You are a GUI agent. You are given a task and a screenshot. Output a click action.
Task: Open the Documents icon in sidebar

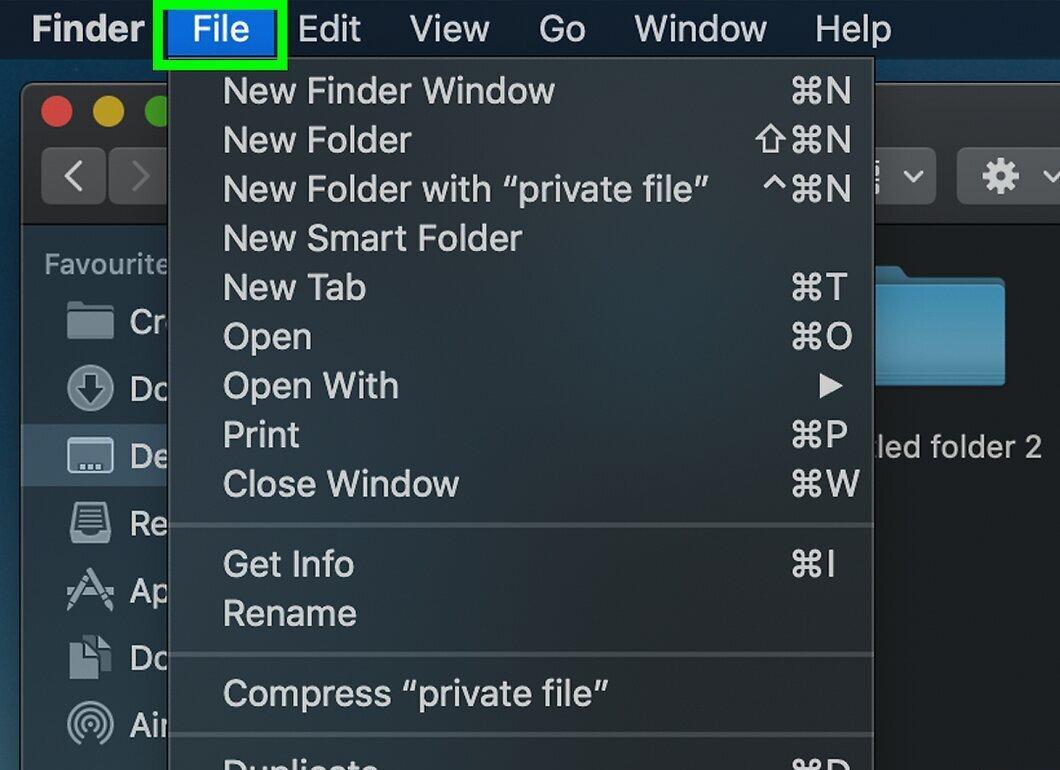pyautogui.click(x=90, y=656)
